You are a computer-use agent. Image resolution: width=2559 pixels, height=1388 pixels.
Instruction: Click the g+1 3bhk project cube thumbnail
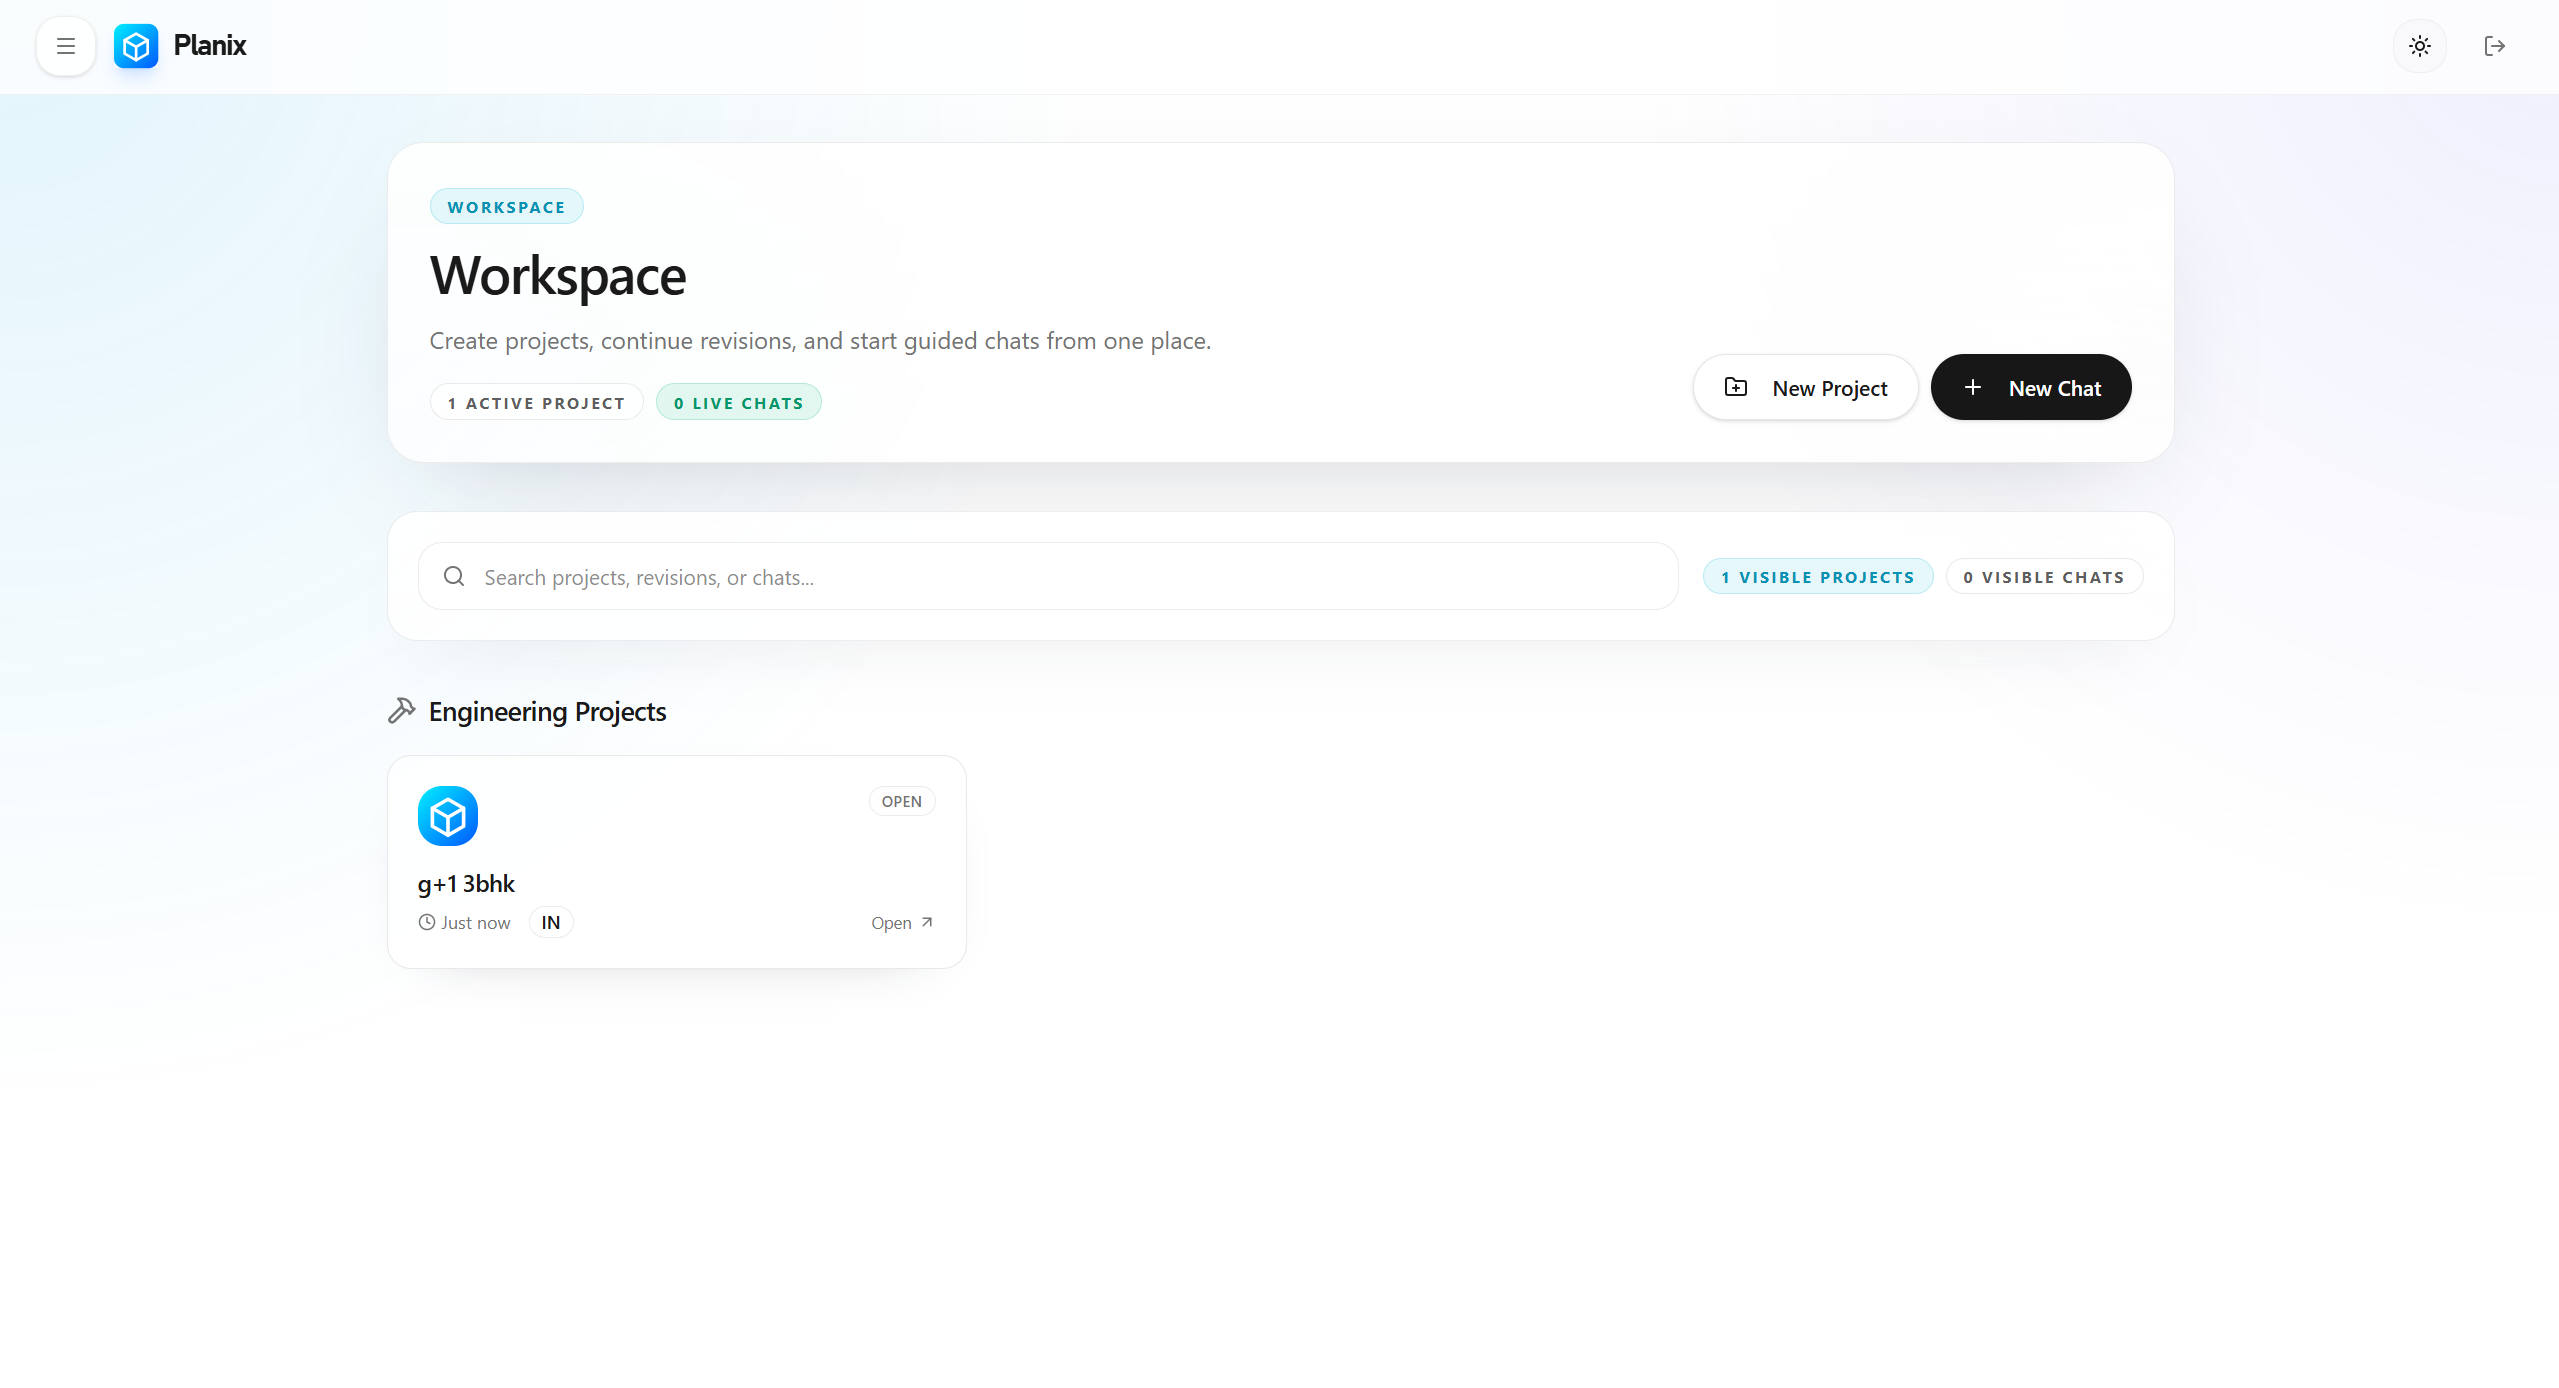[x=447, y=816]
